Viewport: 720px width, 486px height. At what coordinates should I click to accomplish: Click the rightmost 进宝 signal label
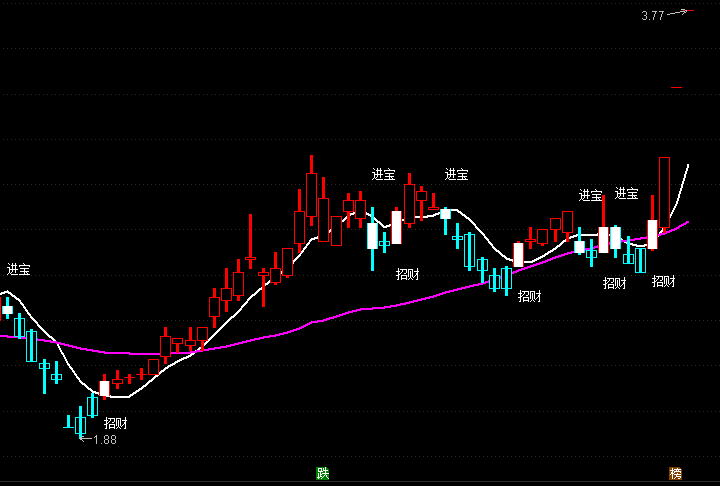click(x=626, y=193)
